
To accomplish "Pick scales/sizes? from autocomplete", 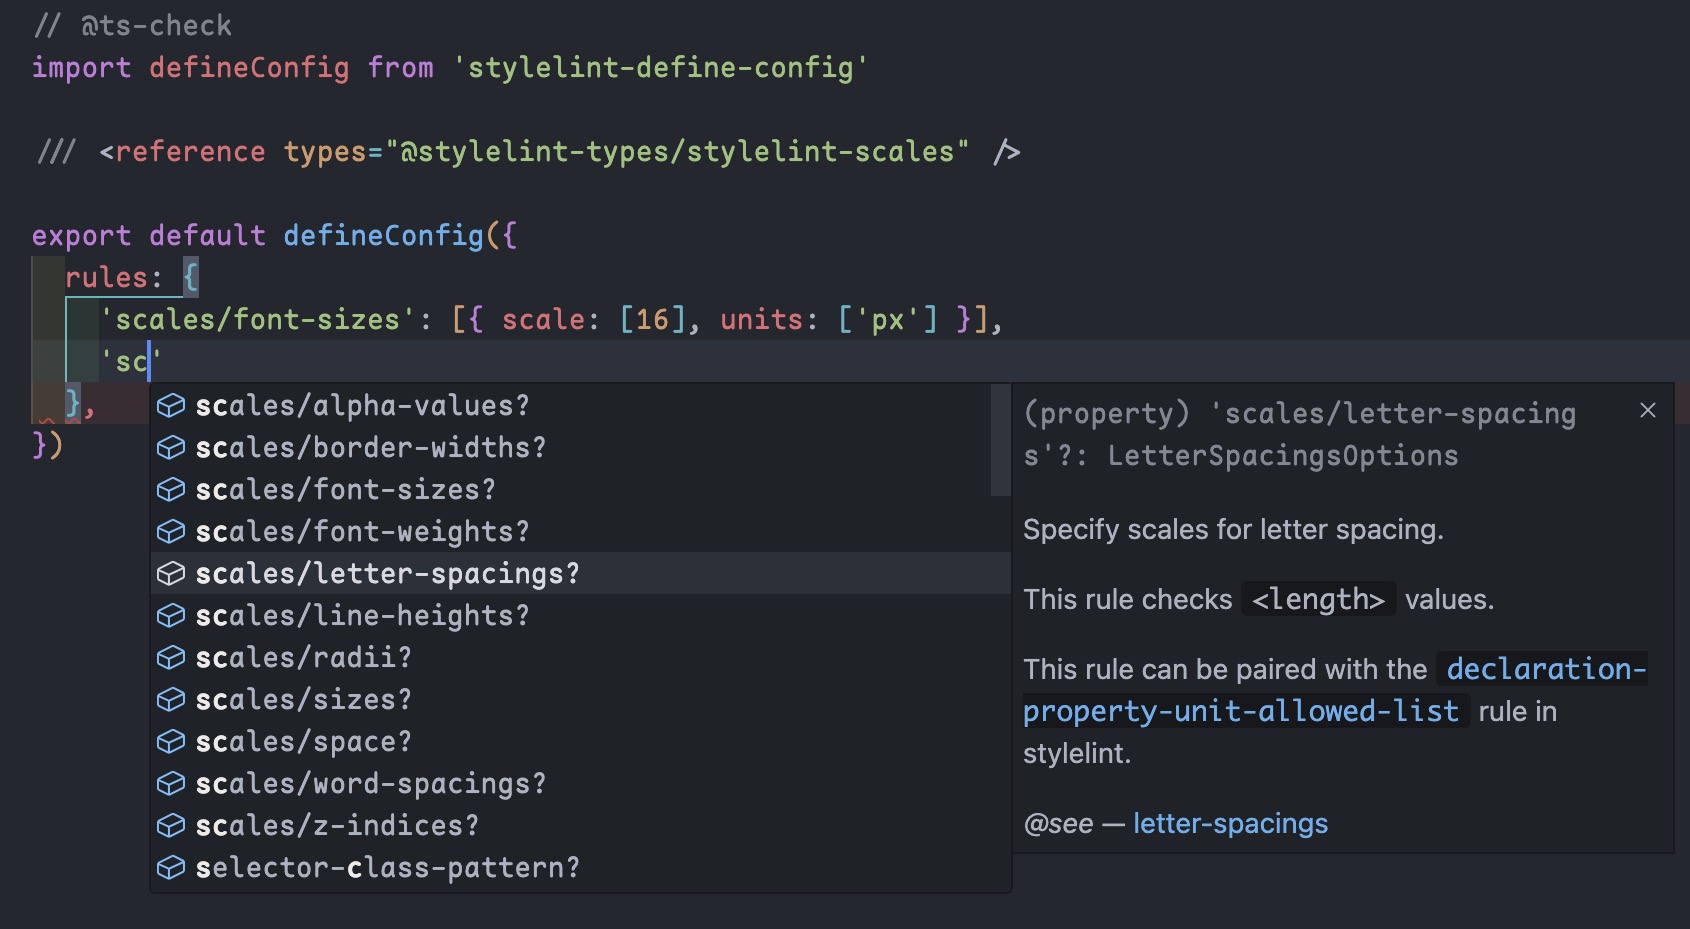I will pyautogui.click(x=580, y=699).
